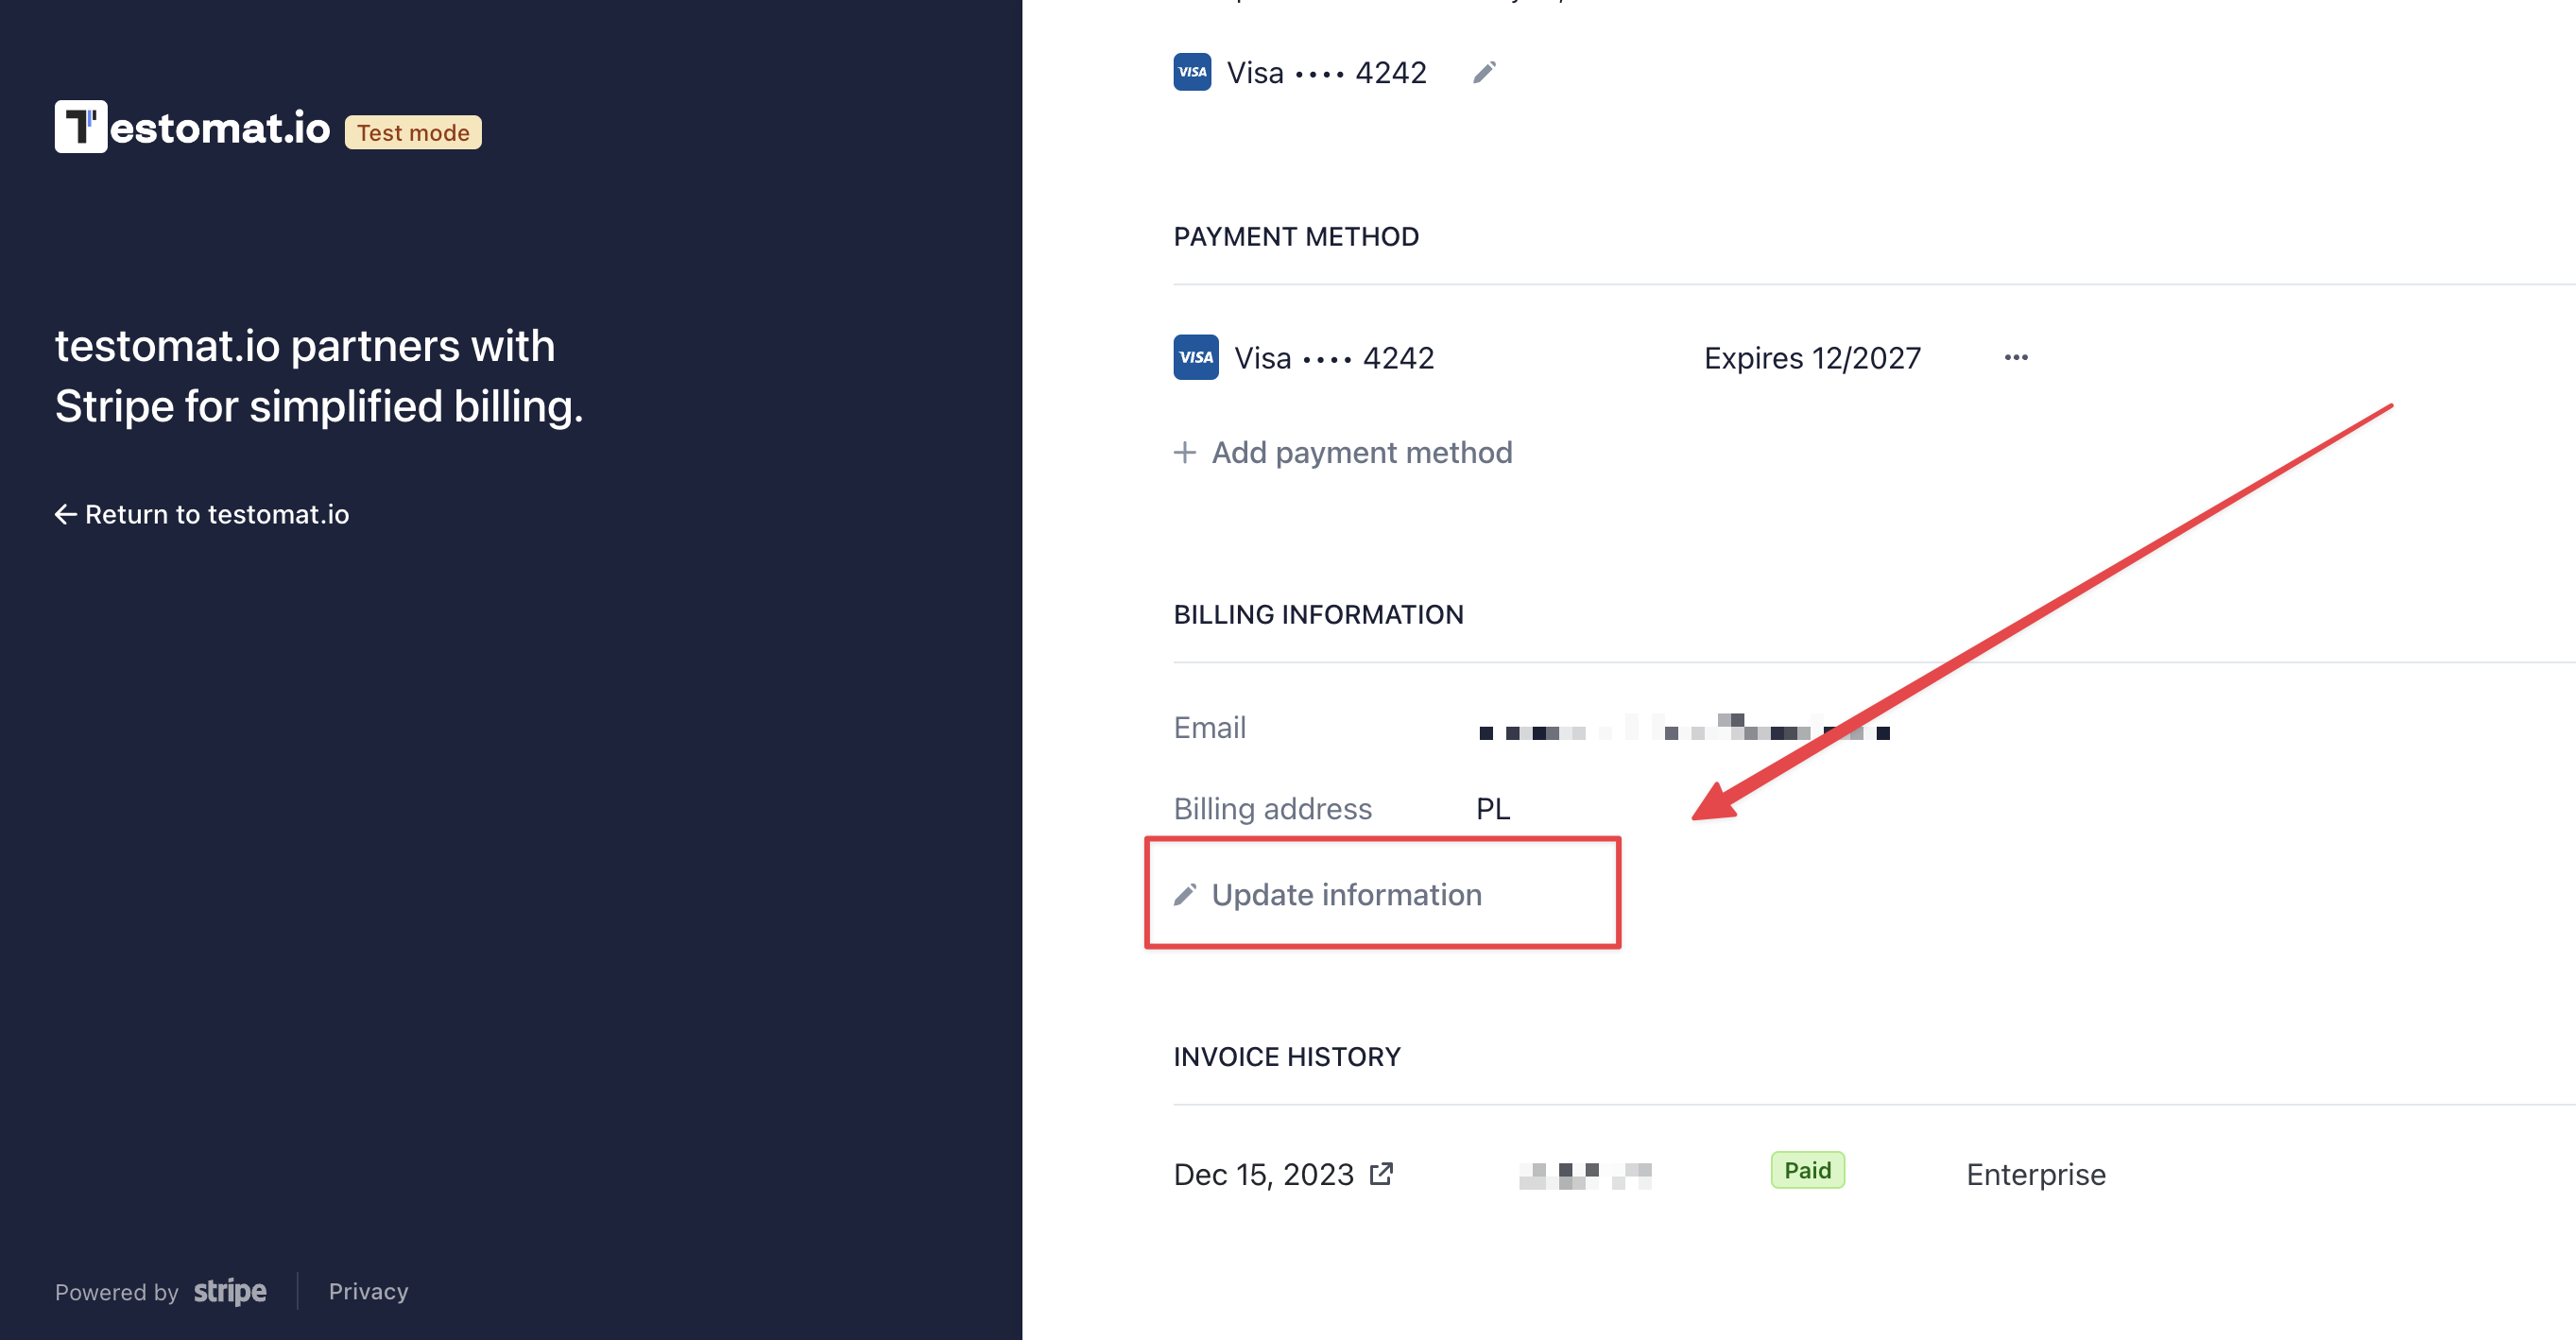Screen dimensions: 2576x1340
Task: Click the Stripe logo in footer
Action: (x=230, y=1291)
